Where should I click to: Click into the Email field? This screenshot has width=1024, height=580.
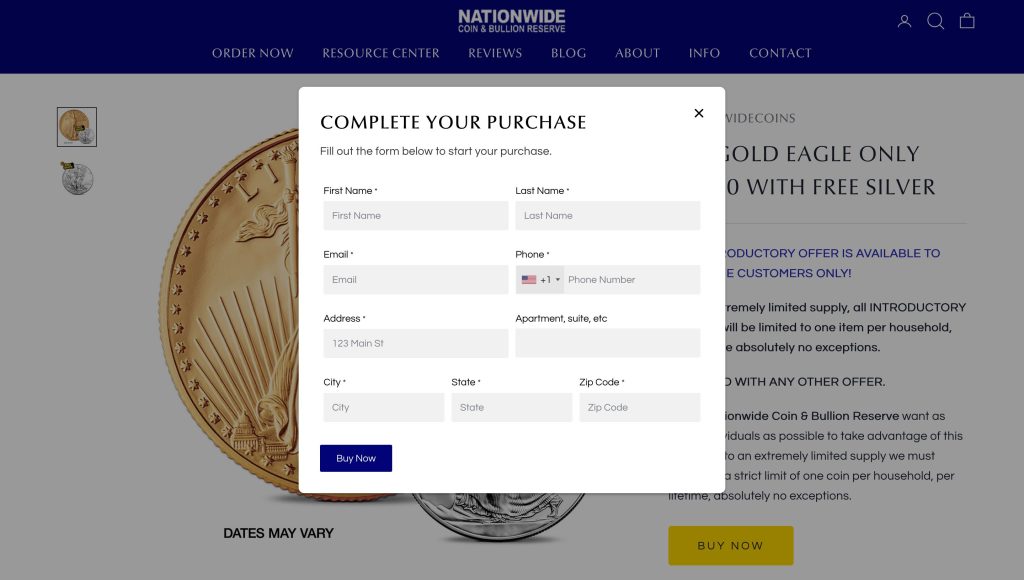415,280
